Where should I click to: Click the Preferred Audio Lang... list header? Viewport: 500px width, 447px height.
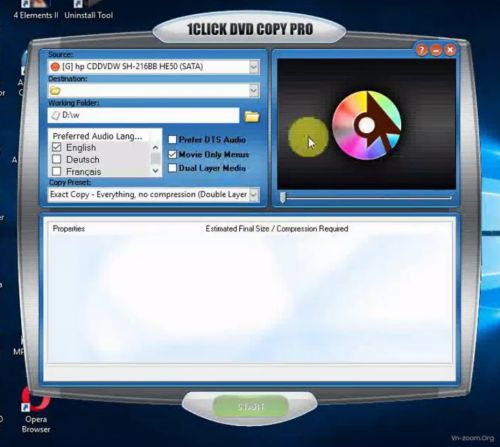(x=97, y=136)
